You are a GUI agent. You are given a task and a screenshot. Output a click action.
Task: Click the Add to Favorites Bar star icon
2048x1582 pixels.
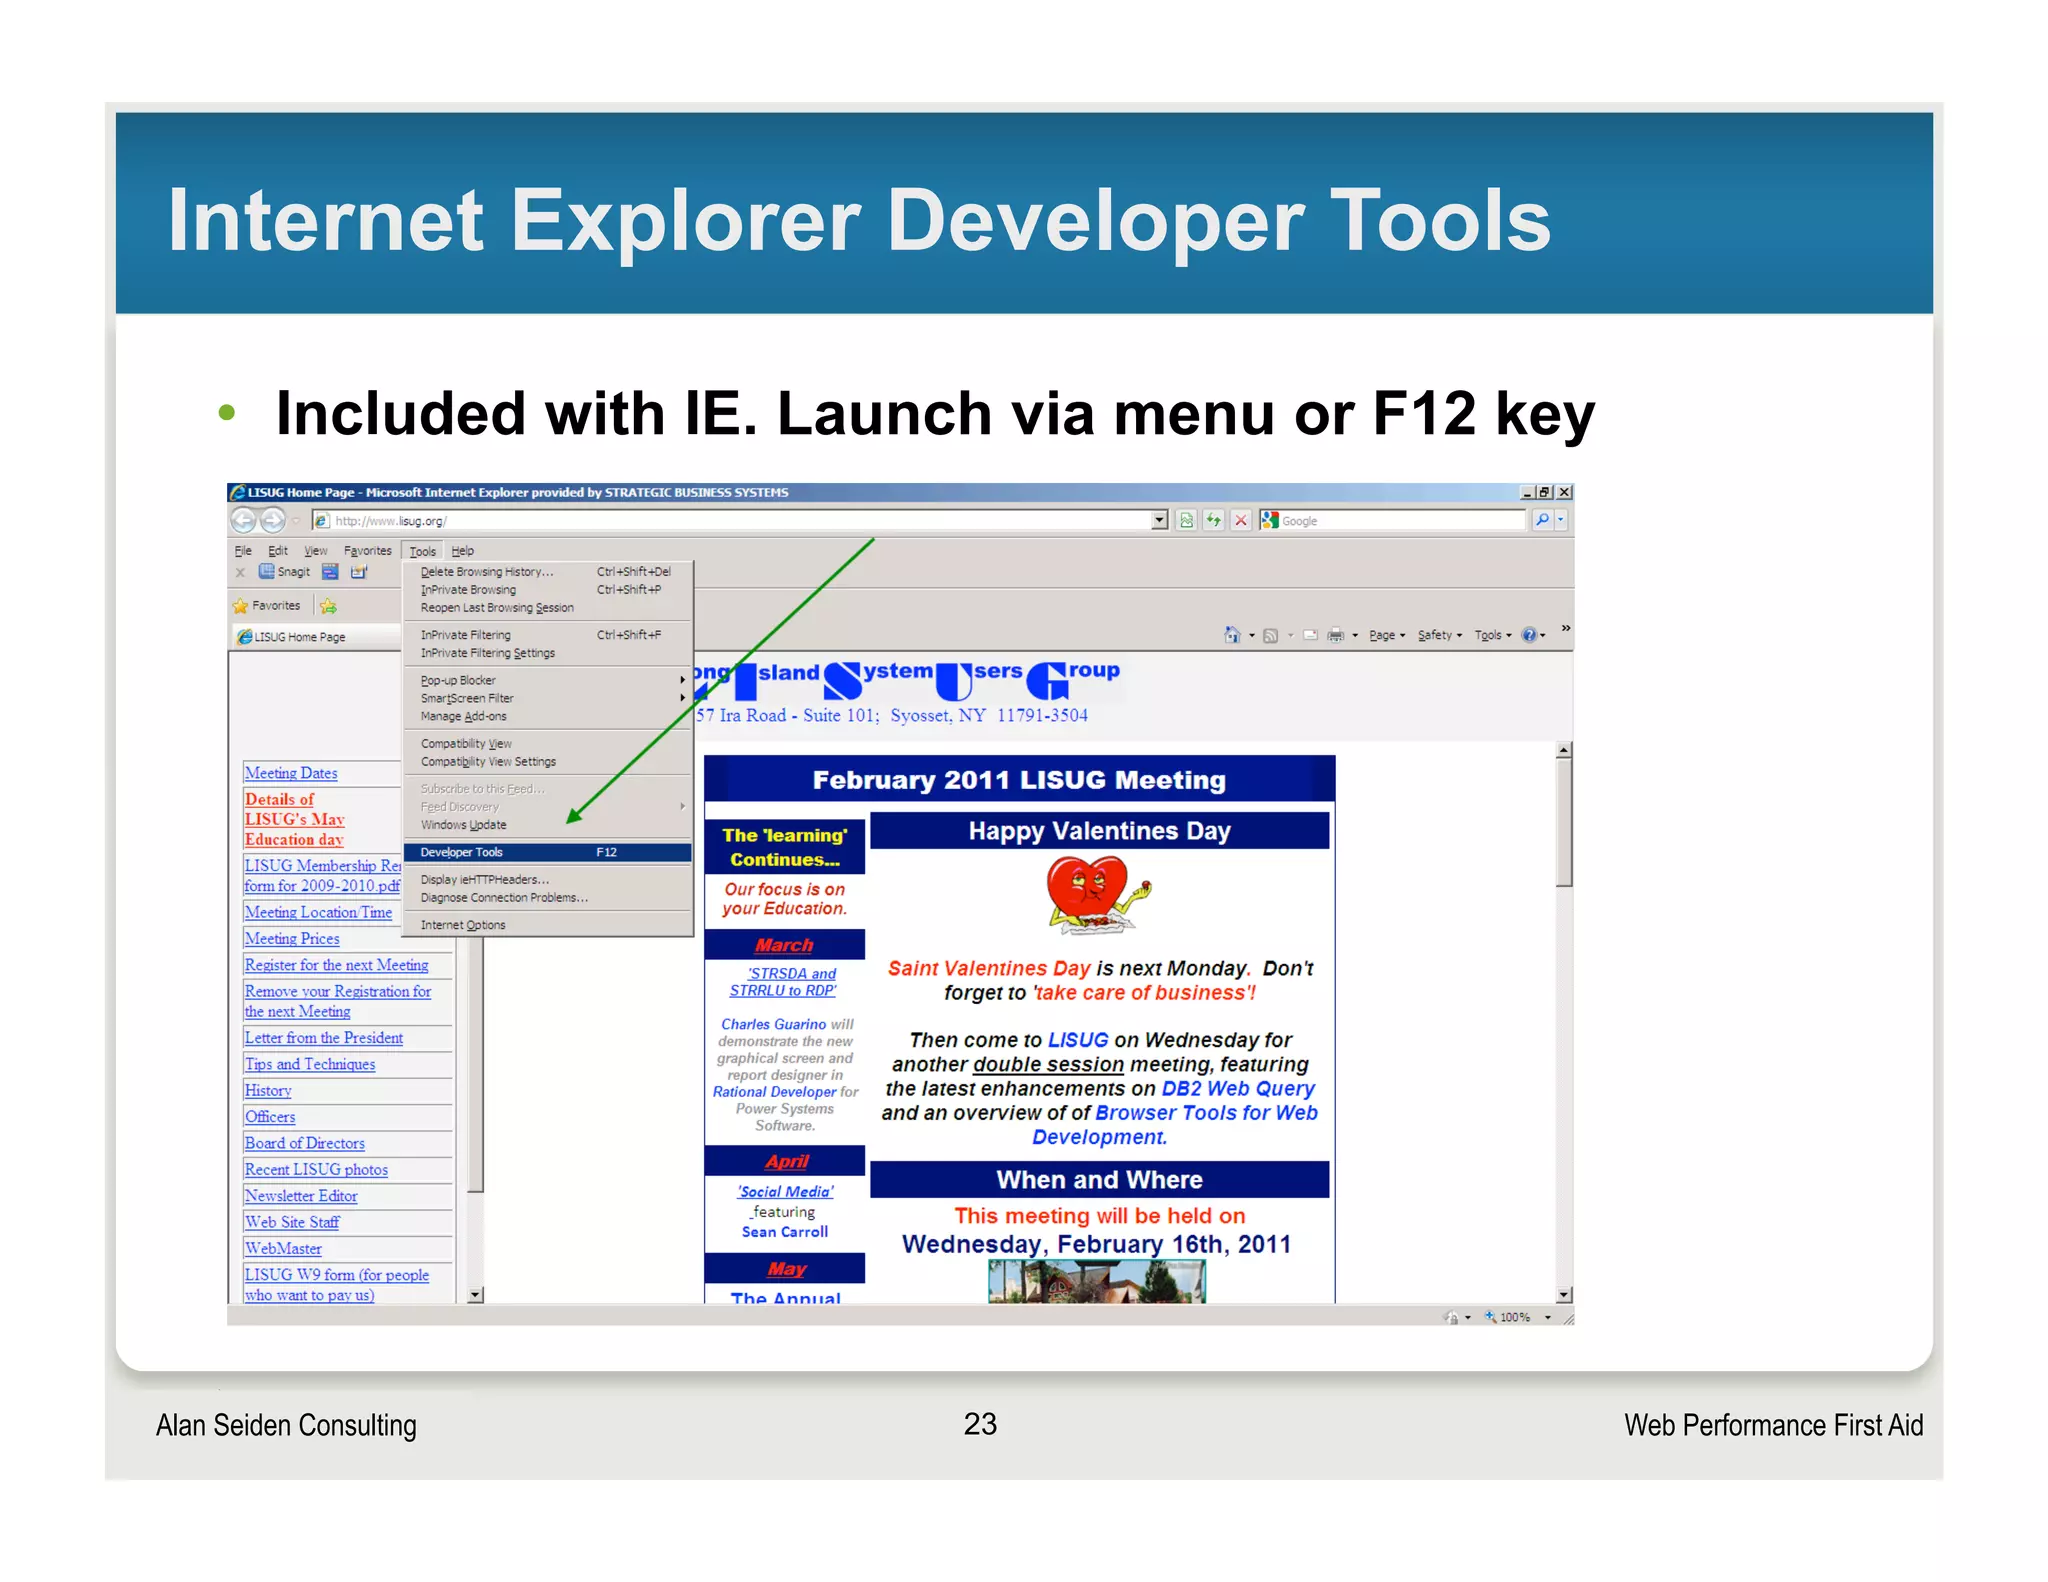[328, 606]
